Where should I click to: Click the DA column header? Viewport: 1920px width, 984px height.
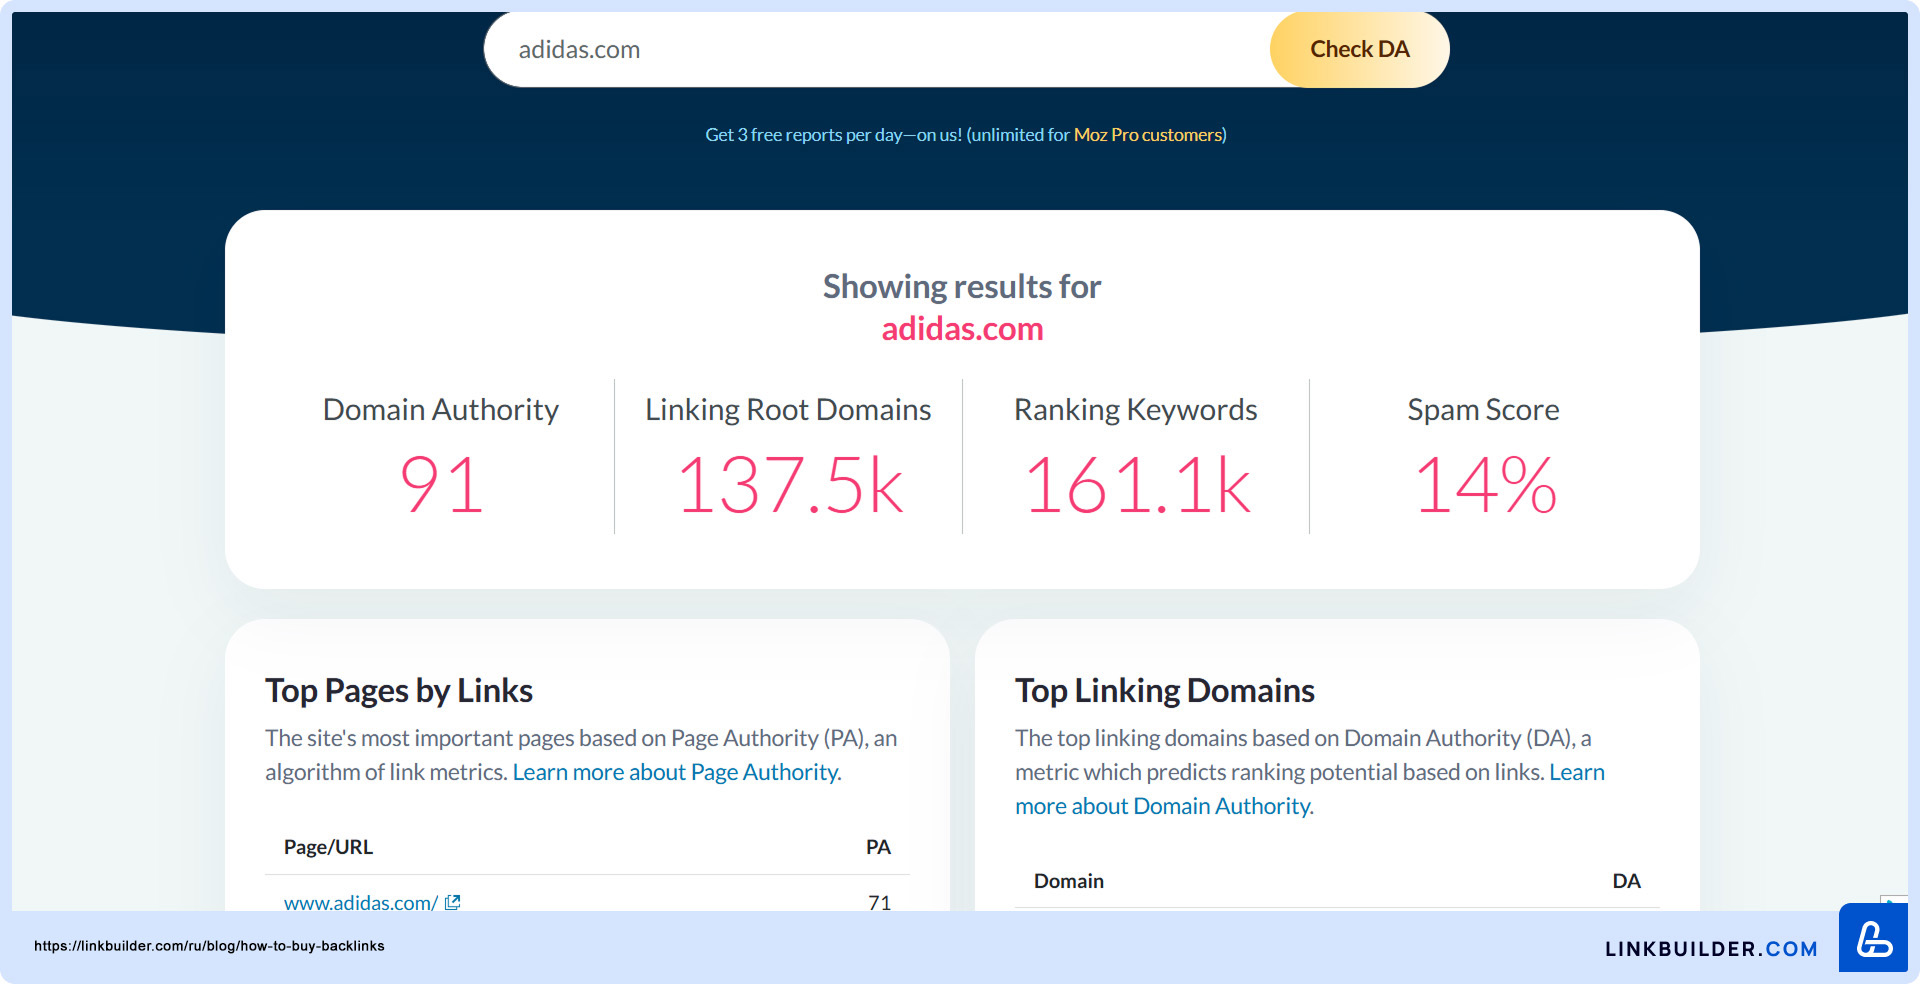point(1626,881)
